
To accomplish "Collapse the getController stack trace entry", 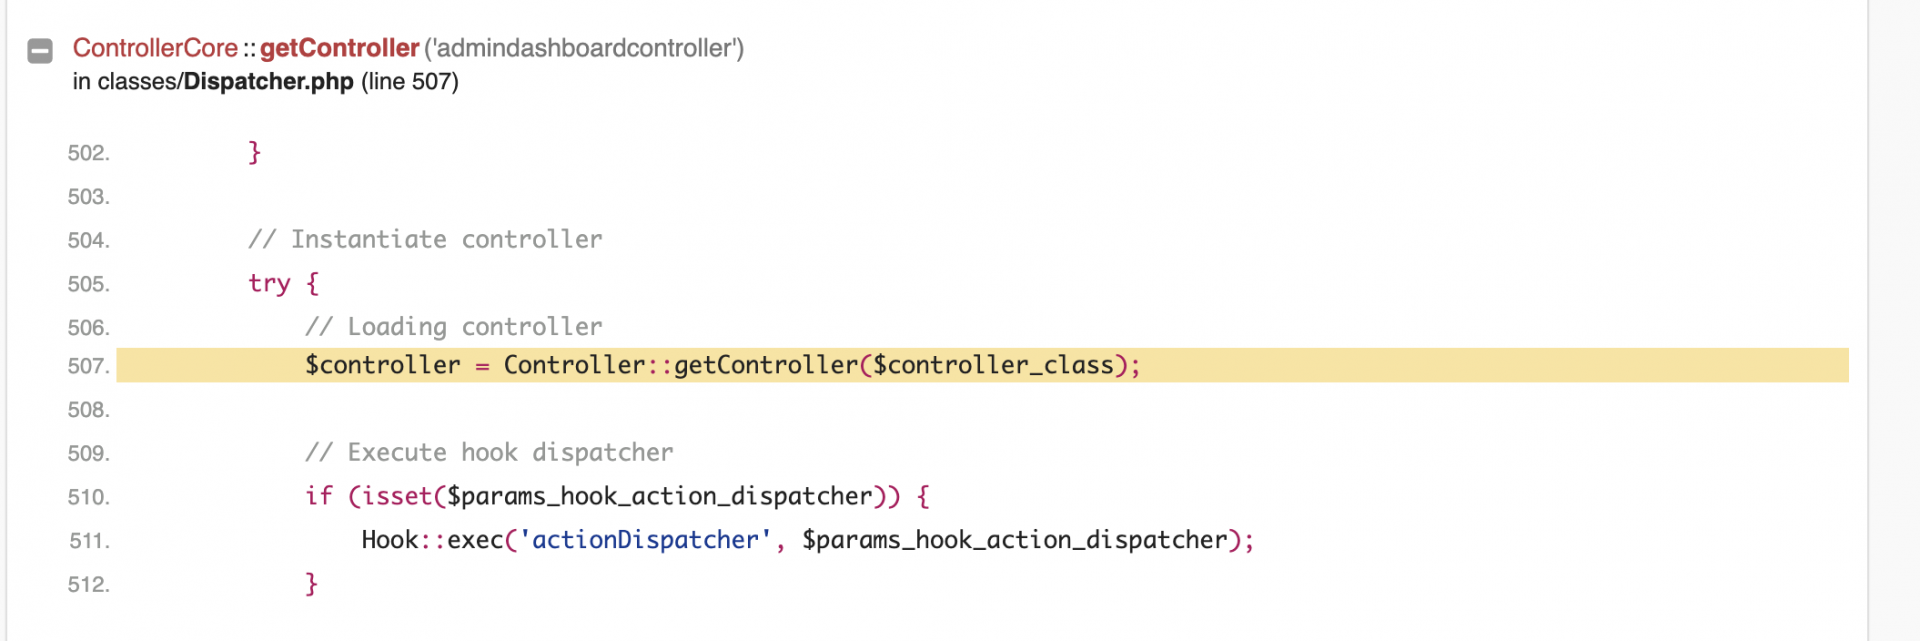I will click(x=40, y=51).
